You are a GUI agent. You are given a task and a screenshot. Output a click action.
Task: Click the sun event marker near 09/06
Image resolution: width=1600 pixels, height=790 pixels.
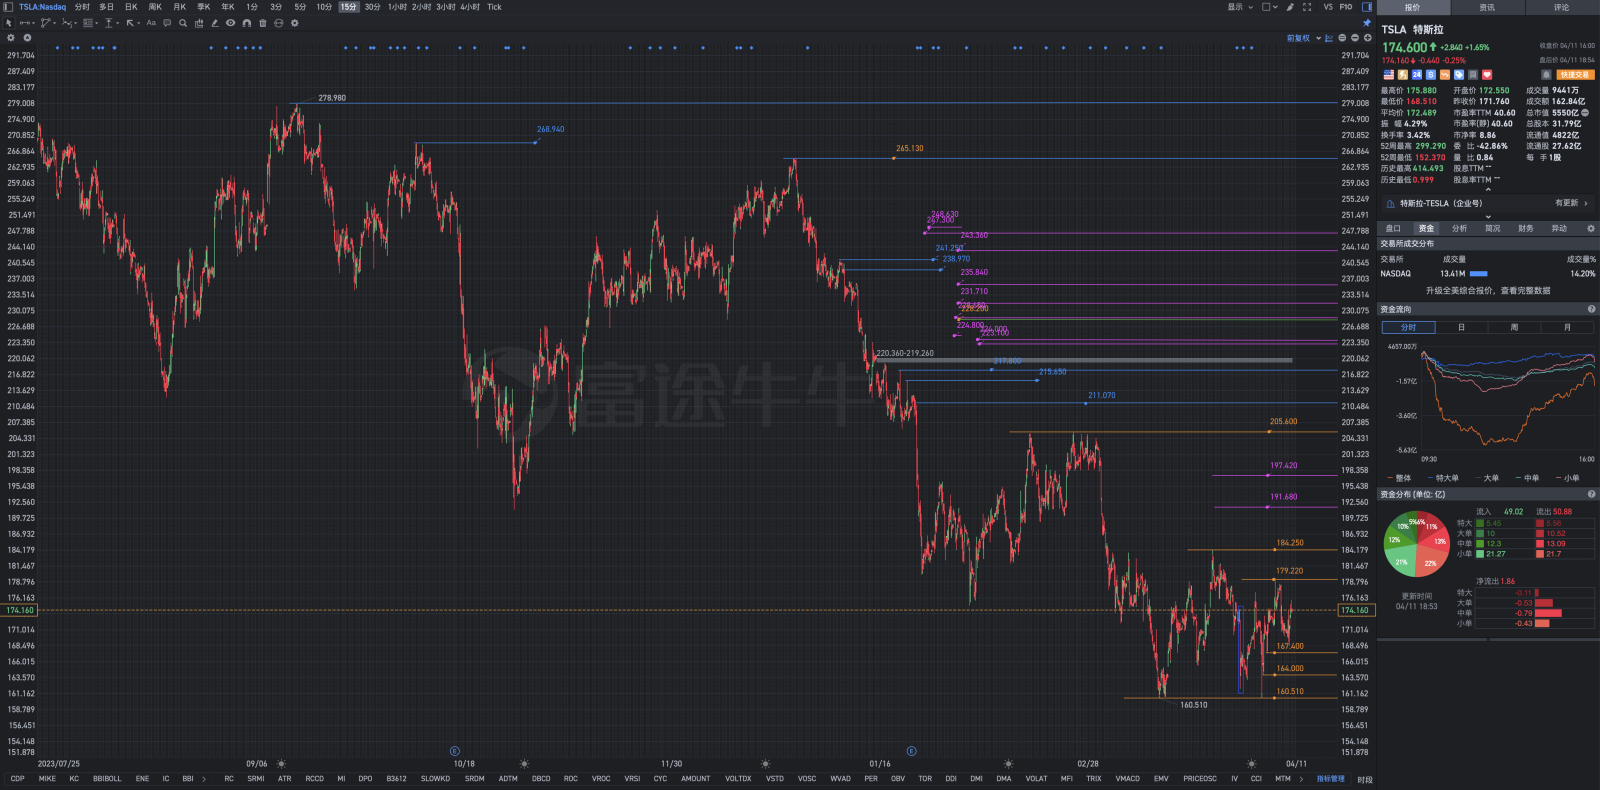tap(281, 763)
